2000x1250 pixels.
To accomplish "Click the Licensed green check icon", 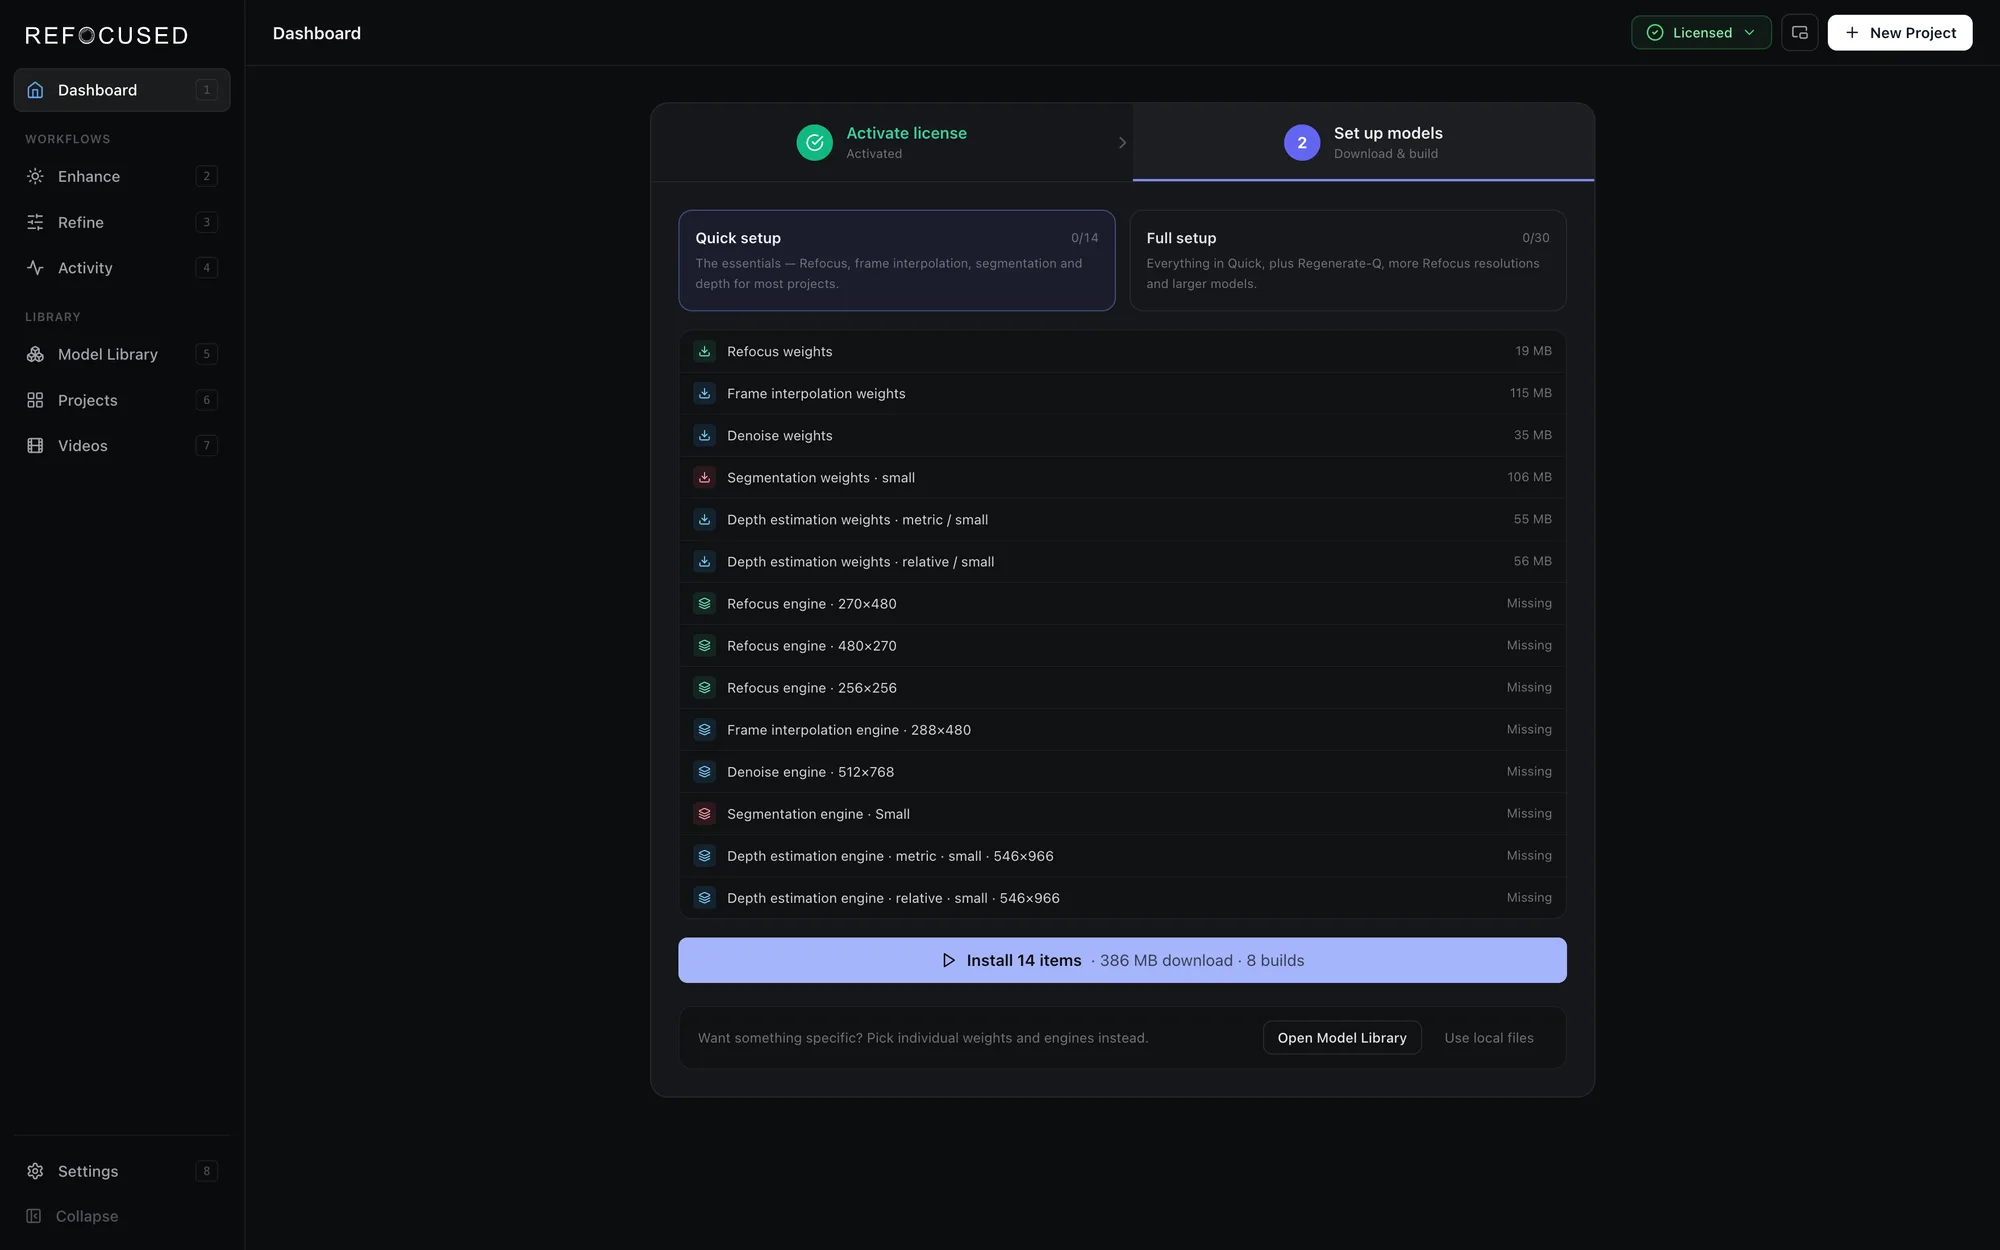I will (x=1655, y=33).
